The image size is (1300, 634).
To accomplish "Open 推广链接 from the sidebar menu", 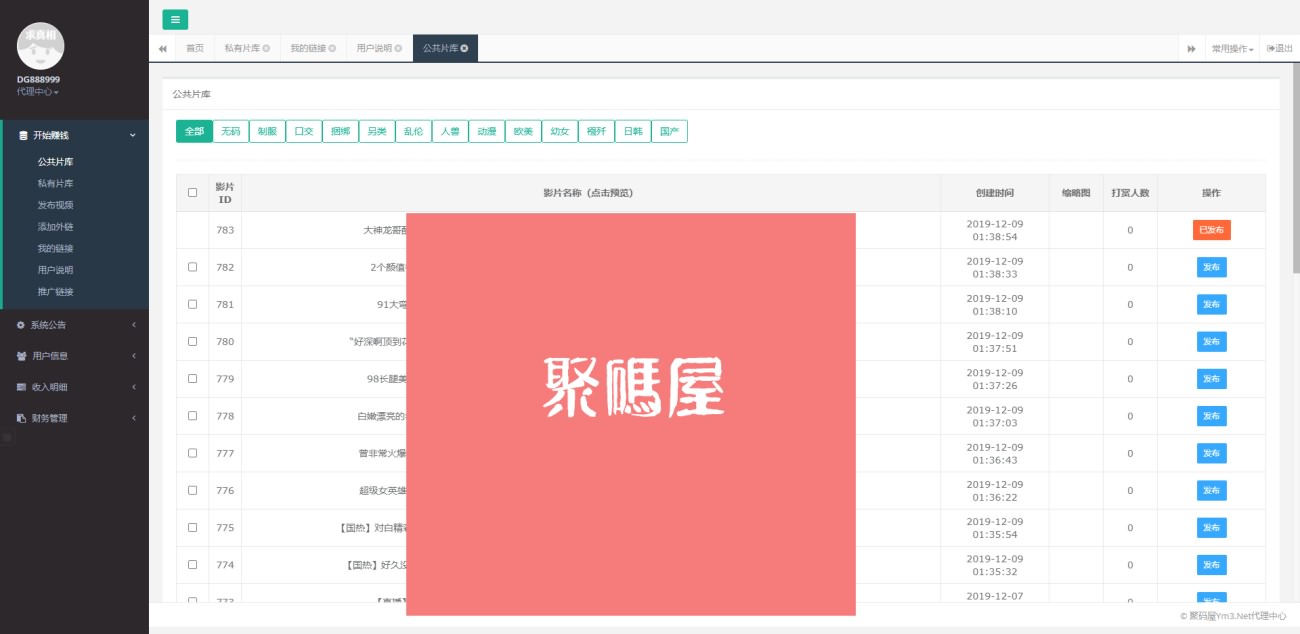I will (x=55, y=292).
